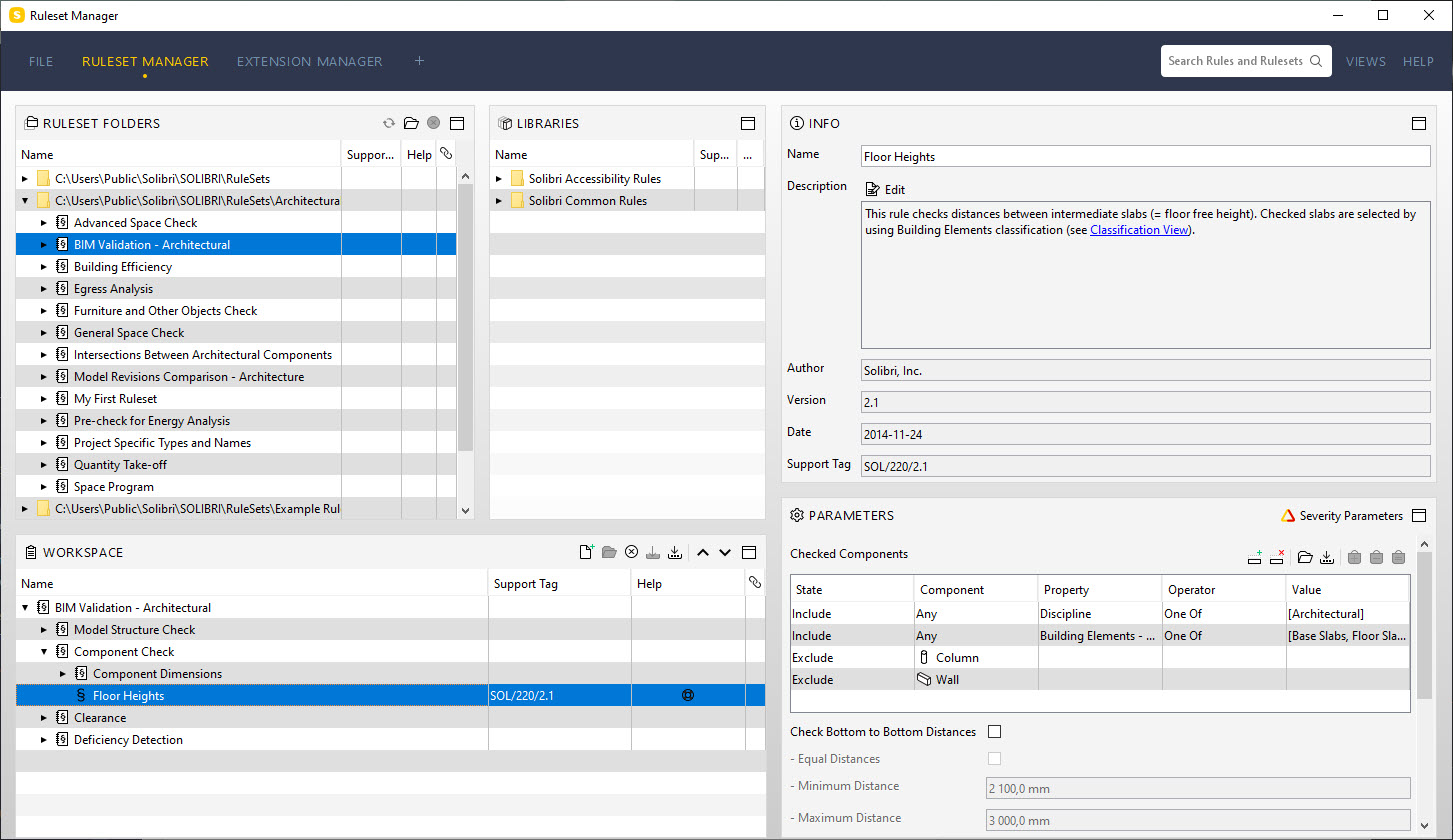The height and width of the screenshot is (840, 1453).
Task: Maximize the Libraries panel
Action: (747, 123)
